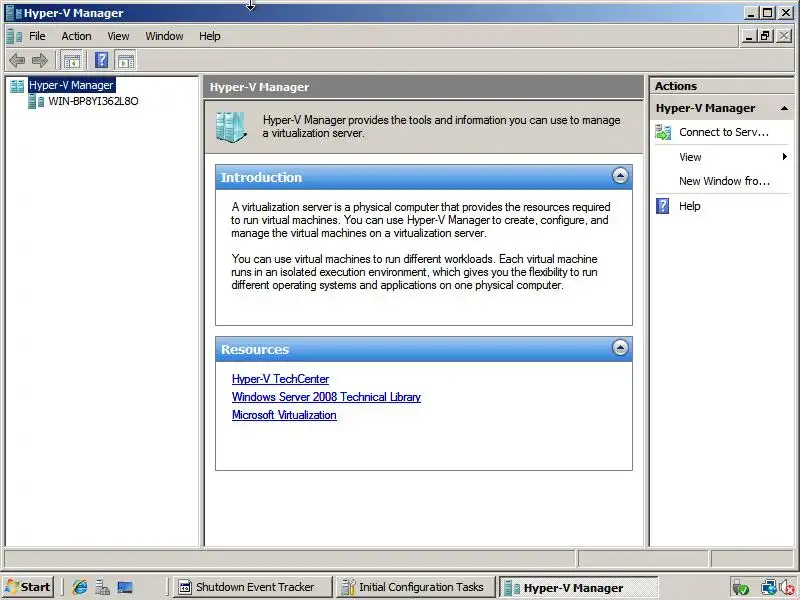Click the network connection tray icon
Image resolution: width=800 pixels, height=600 pixels.
tap(768, 588)
